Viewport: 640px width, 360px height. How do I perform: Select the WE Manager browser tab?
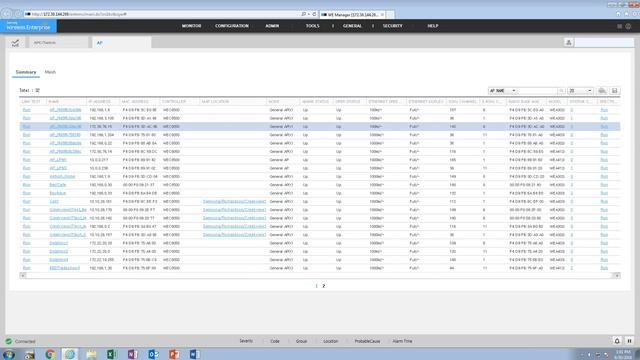(x=353, y=15)
